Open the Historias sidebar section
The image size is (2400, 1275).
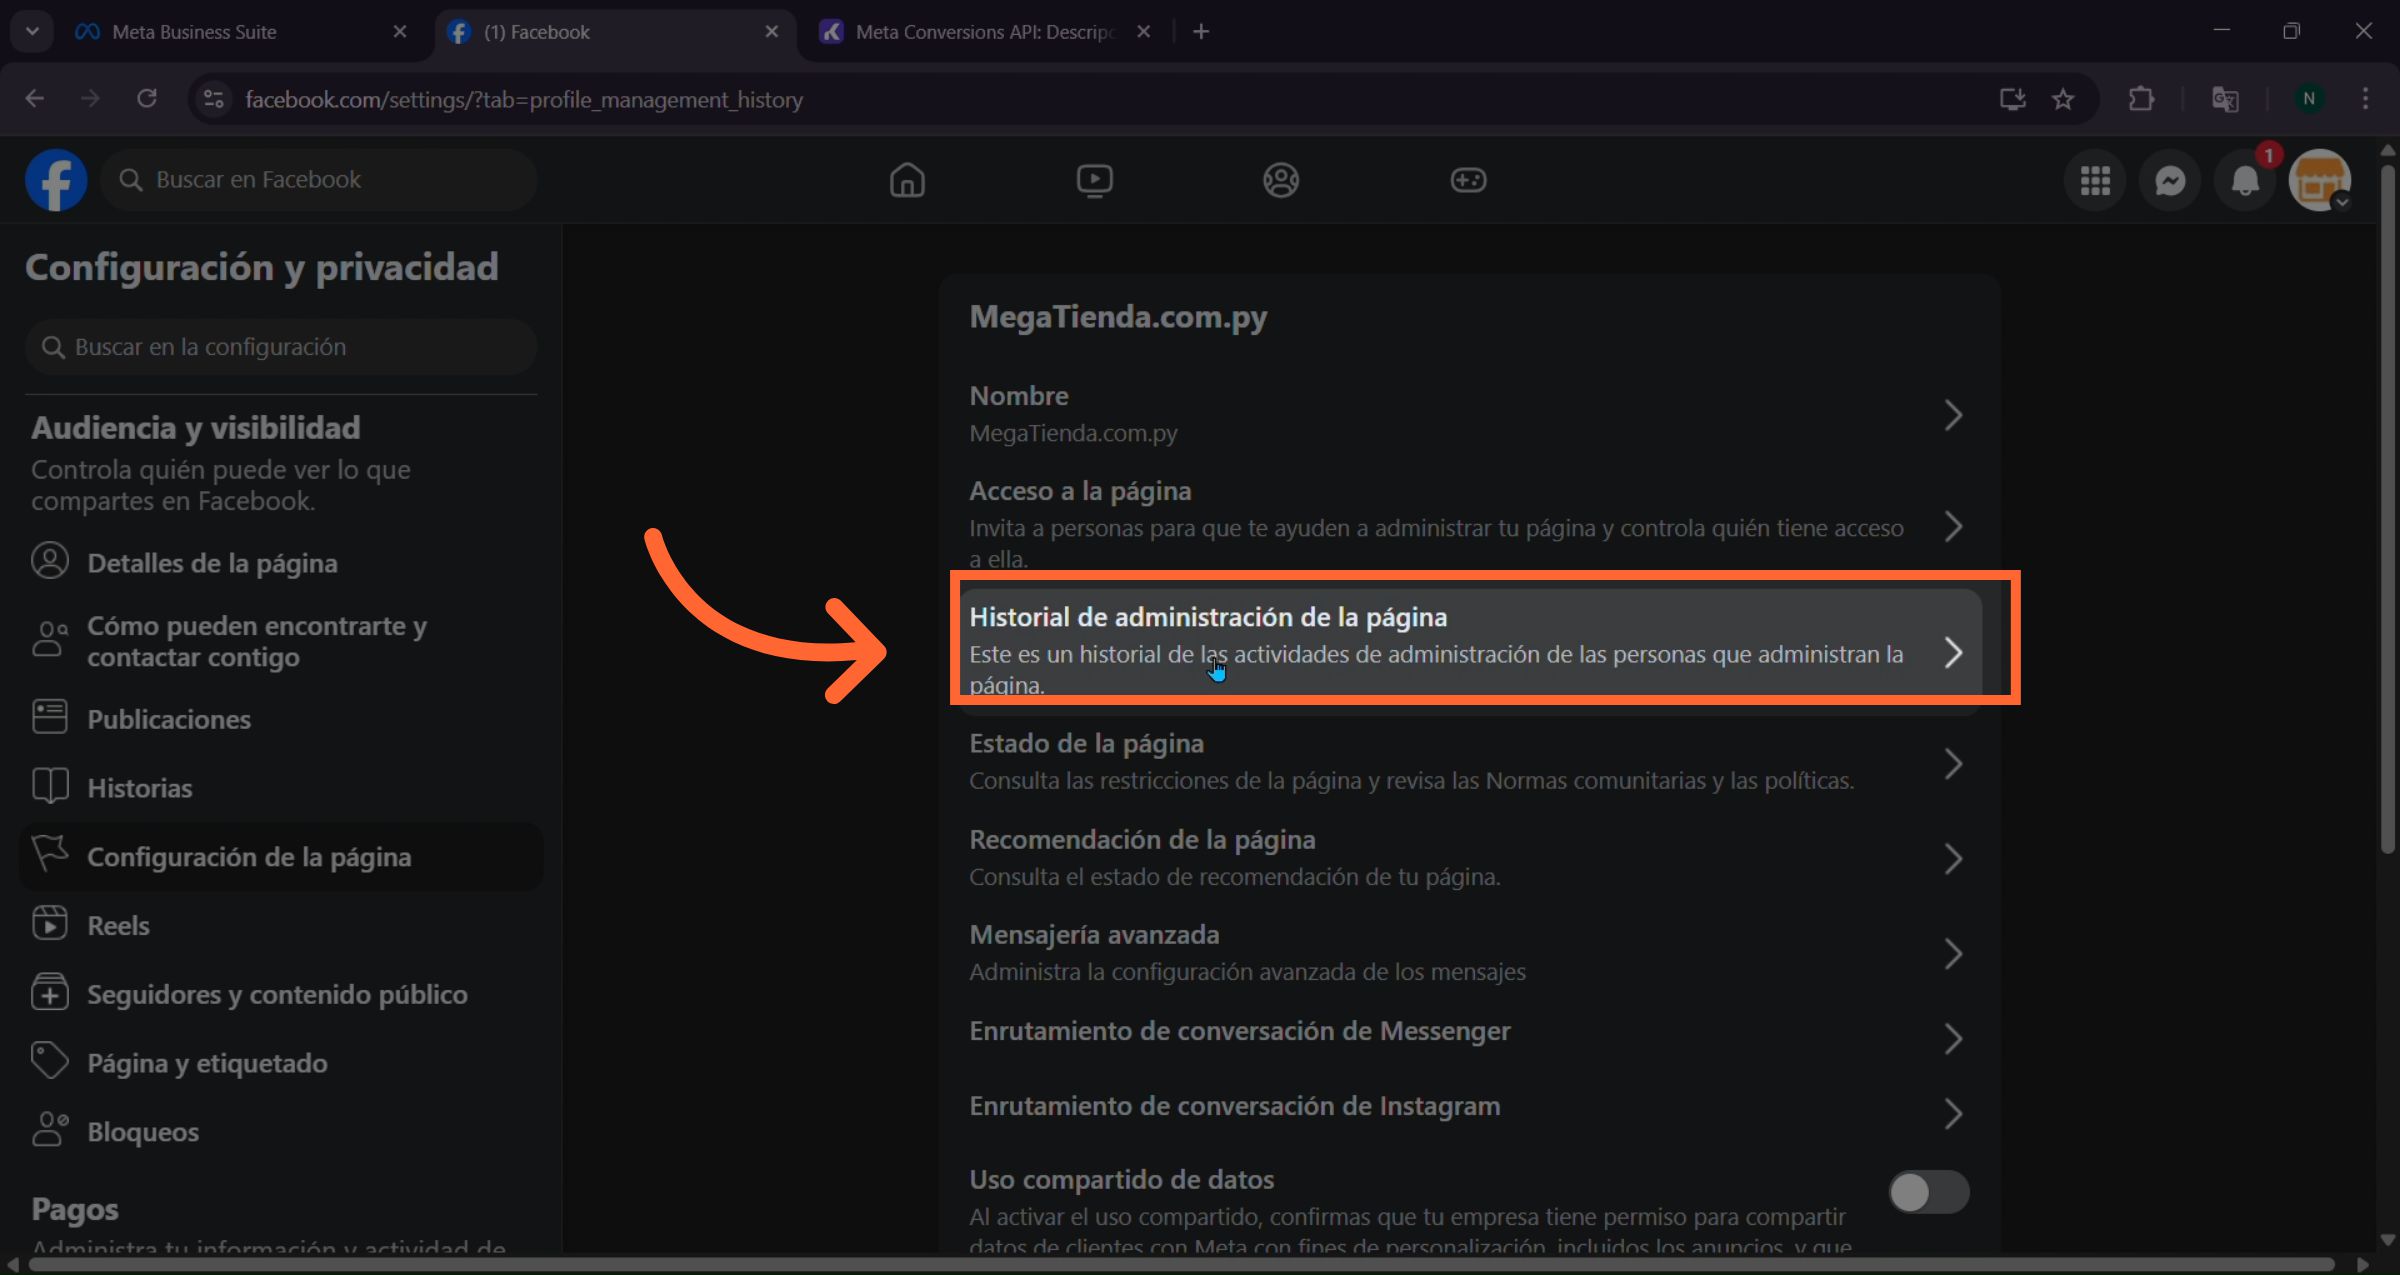[x=139, y=787]
